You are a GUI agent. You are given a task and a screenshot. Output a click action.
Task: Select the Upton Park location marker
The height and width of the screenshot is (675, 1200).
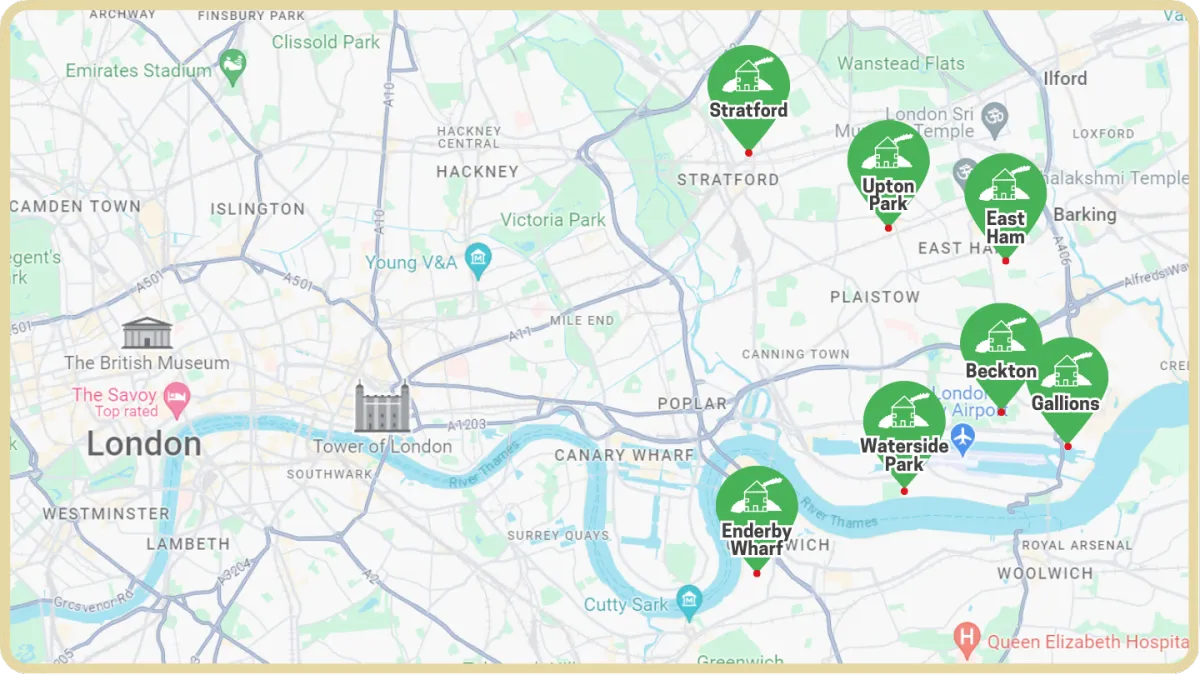coord(888,174)
